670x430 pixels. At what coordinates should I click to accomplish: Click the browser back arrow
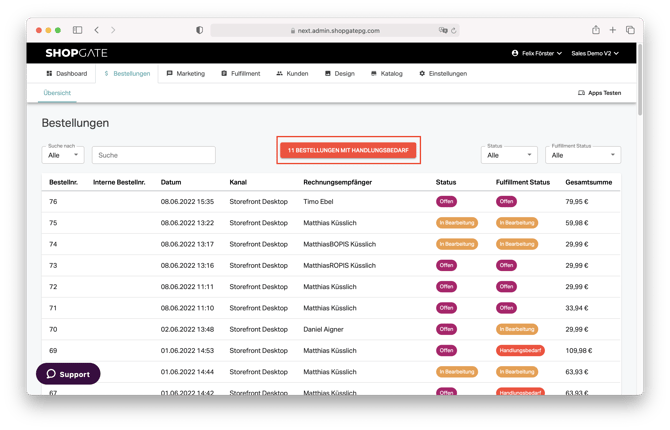[96, 30]
